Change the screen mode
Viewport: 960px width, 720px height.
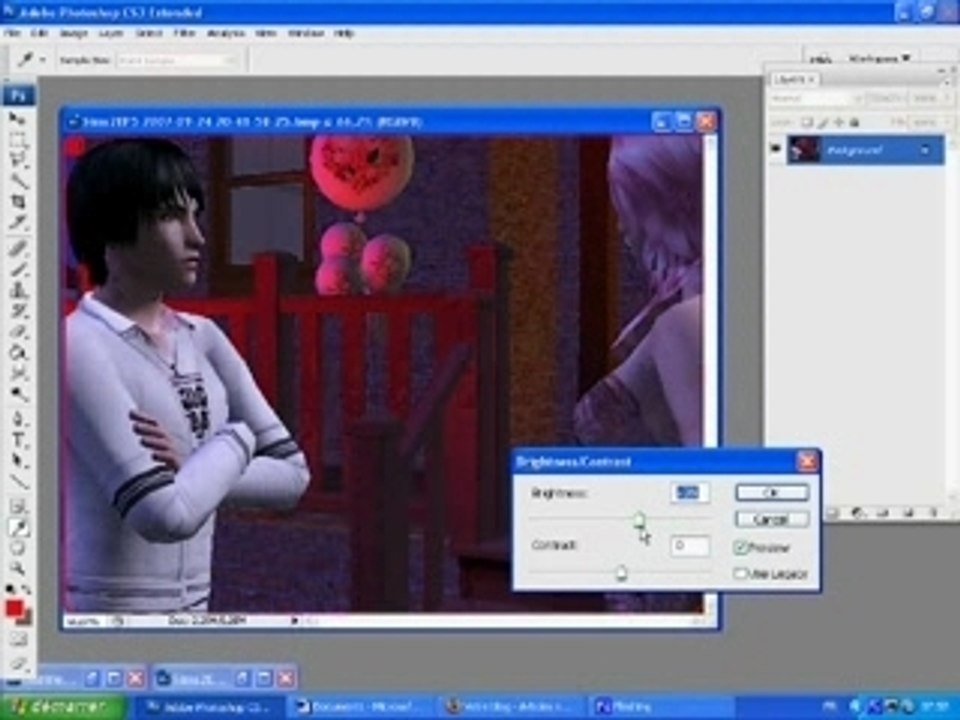pos(18,664)
